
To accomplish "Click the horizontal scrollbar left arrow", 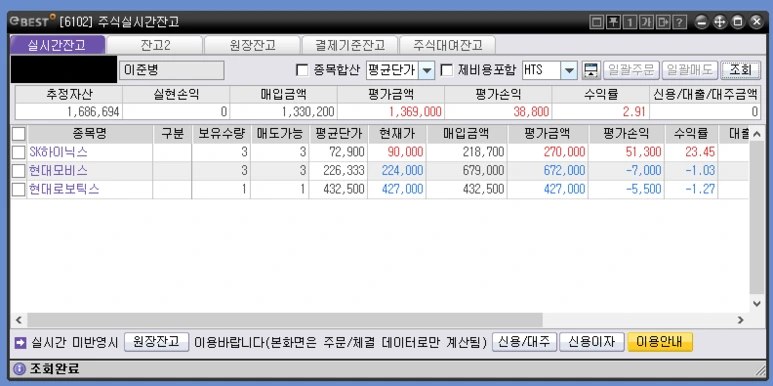I will [x=19, y=320].
